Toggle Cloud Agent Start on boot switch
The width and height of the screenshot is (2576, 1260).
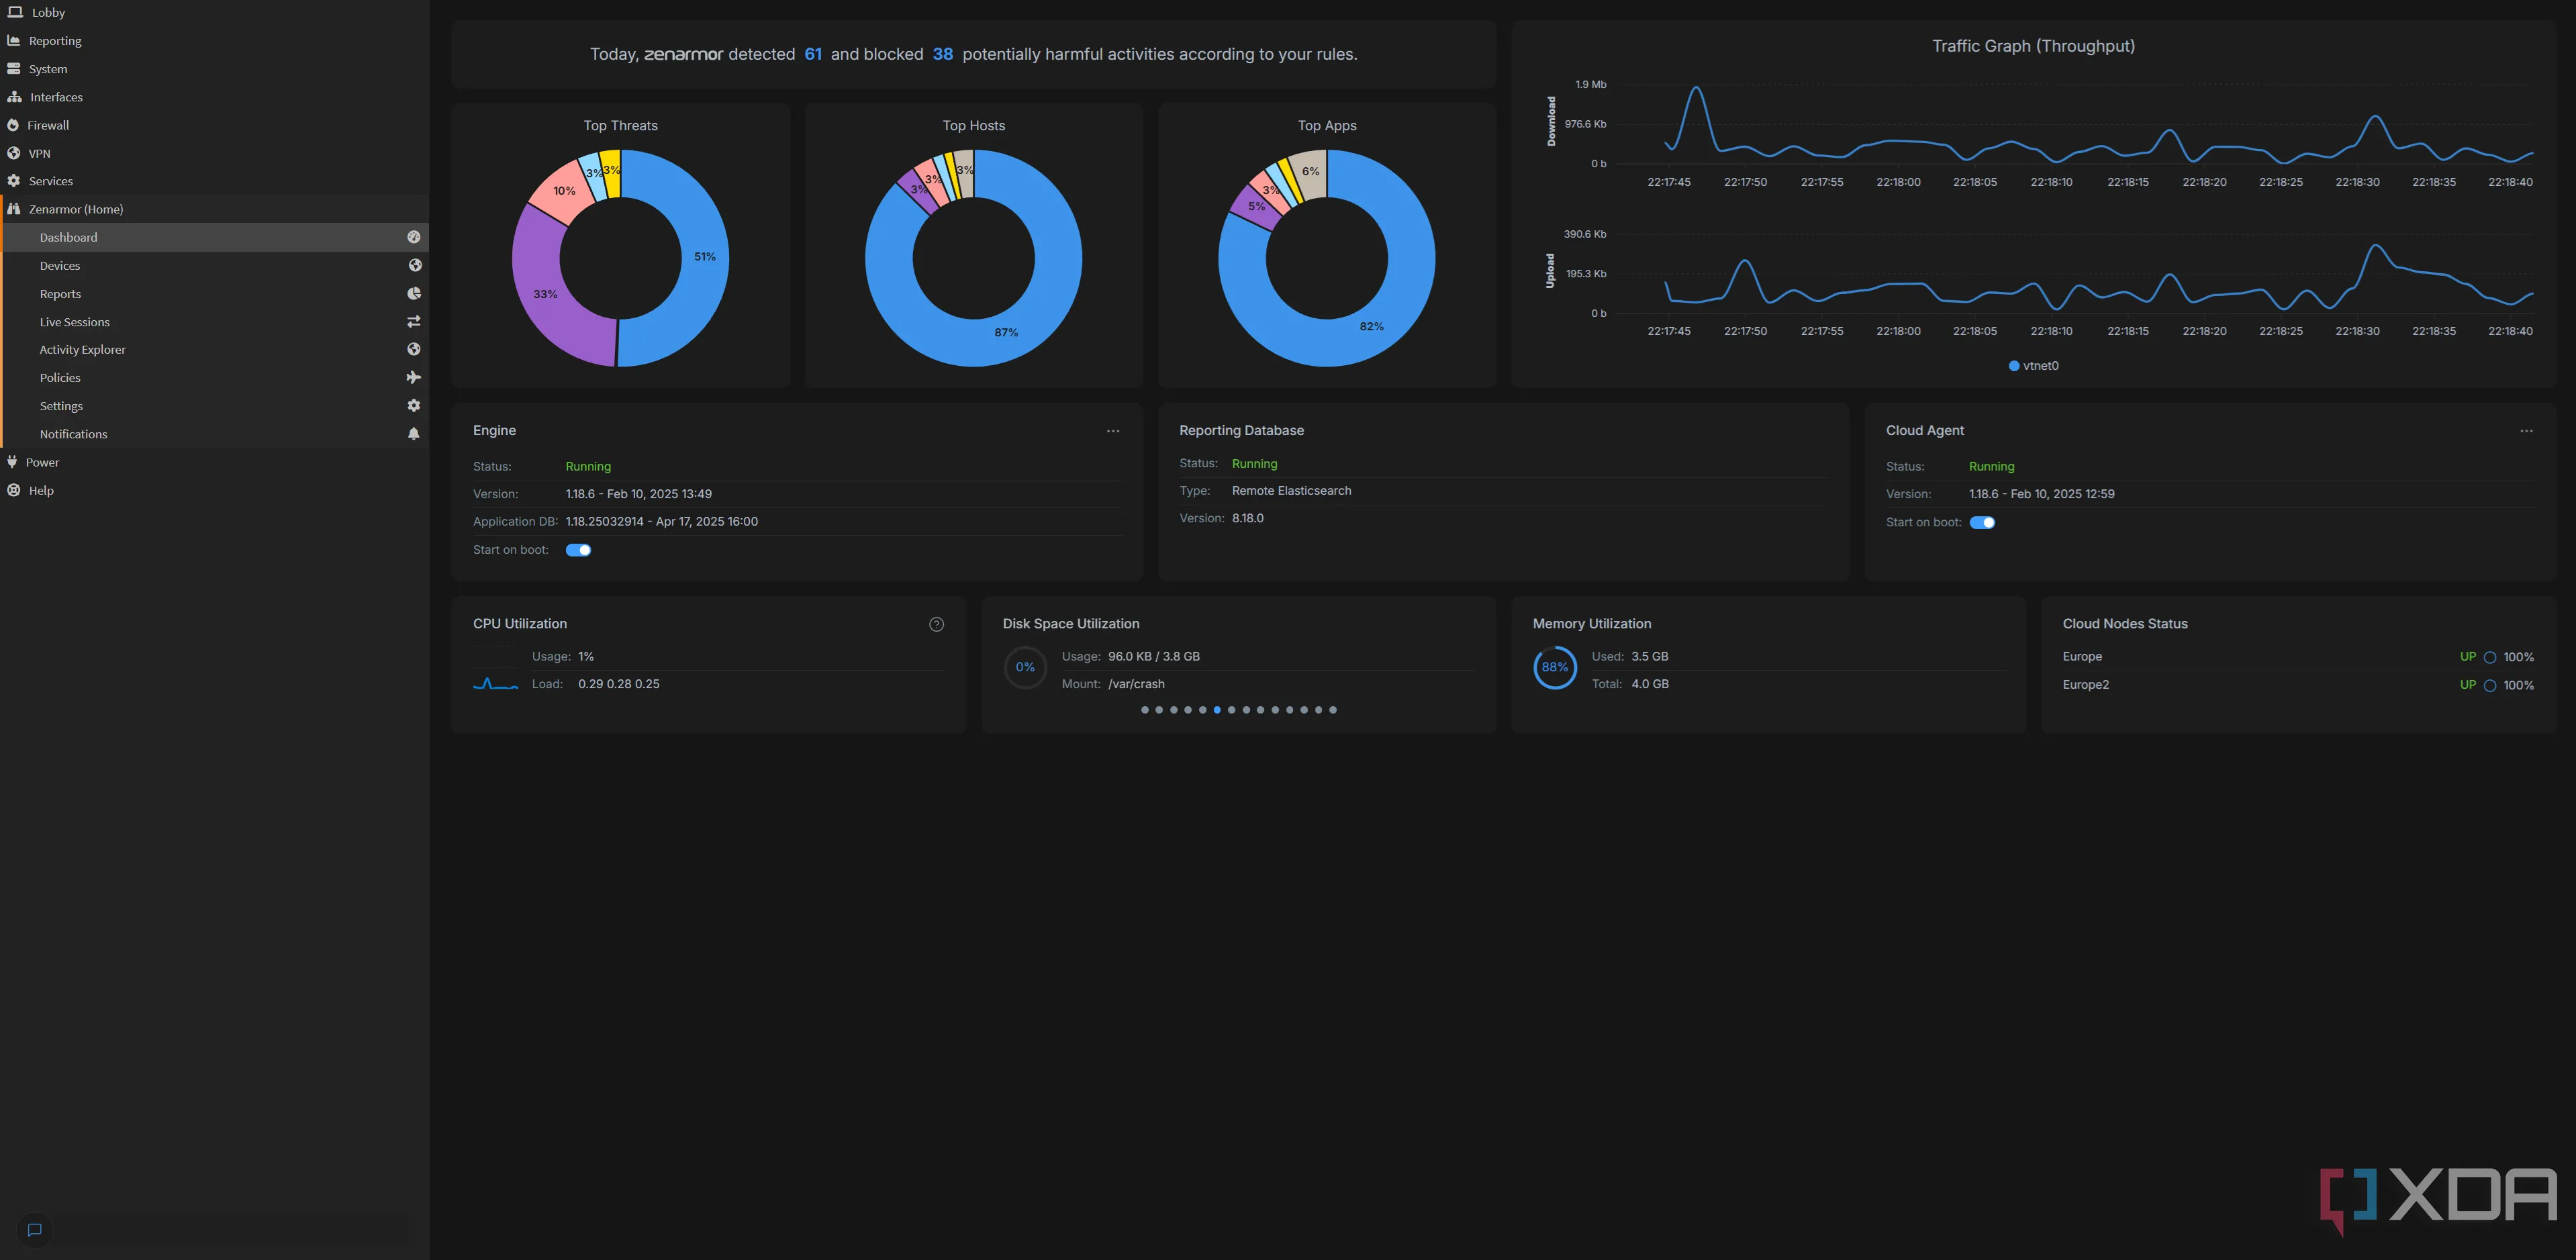[x=1982, y=522]
